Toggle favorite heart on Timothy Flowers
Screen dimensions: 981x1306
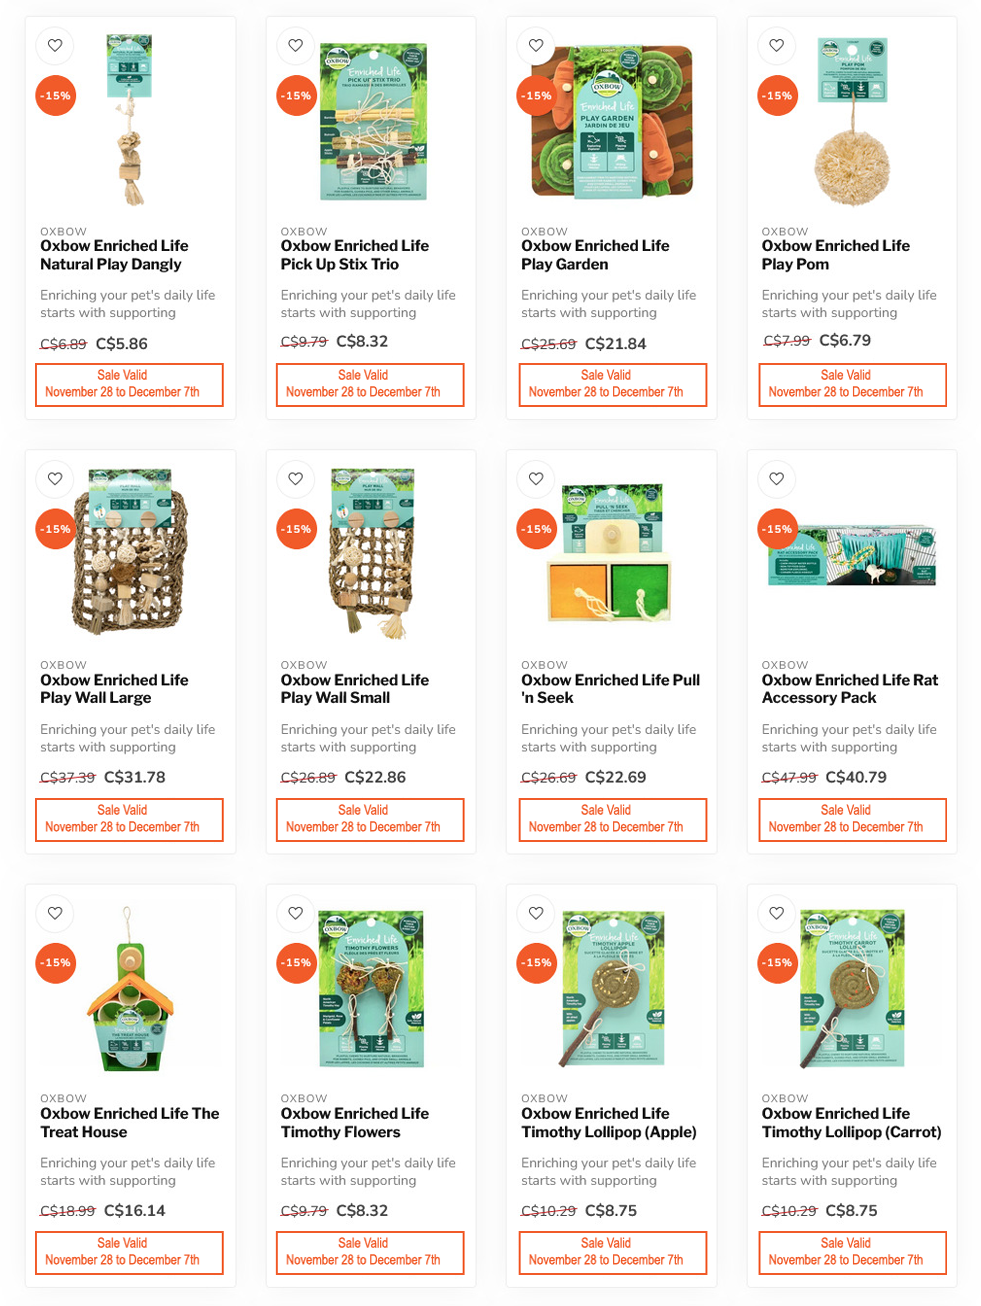[296, 913]
